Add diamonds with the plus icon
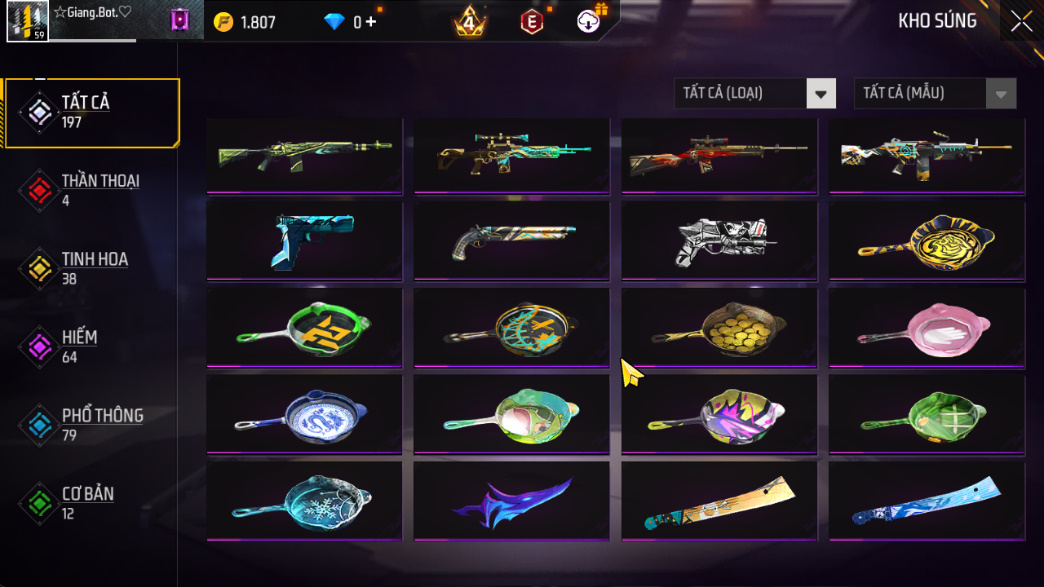Screen dimensions: 1044x587 371,22
